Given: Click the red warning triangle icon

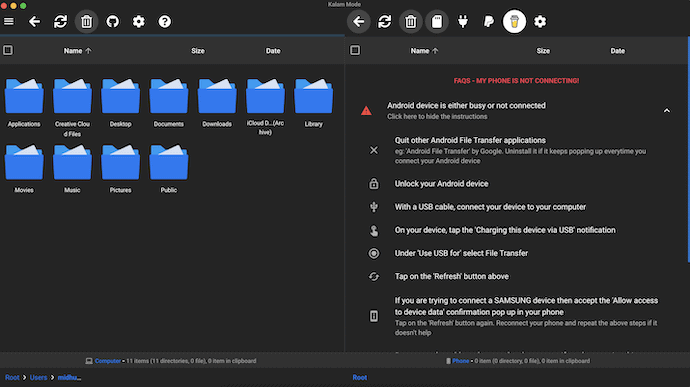Looking at the screenshot, I should coord(366,111).
